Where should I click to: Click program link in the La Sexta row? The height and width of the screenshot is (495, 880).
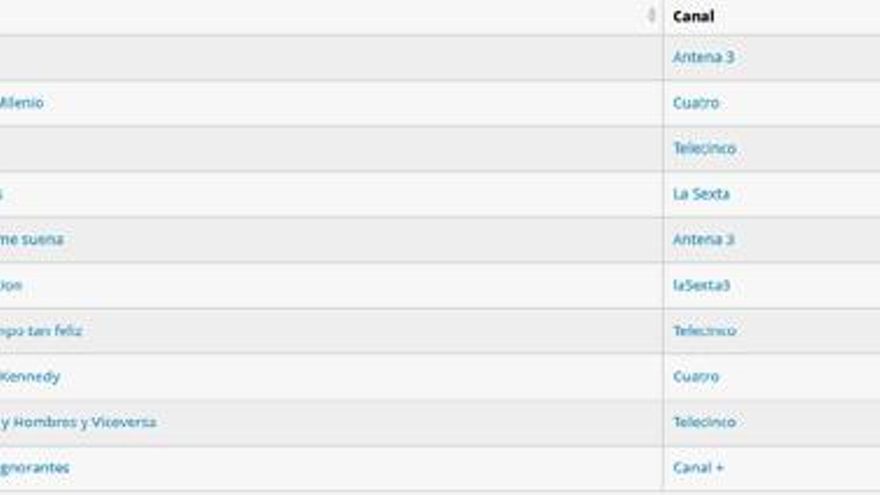(x=2, y=194)
